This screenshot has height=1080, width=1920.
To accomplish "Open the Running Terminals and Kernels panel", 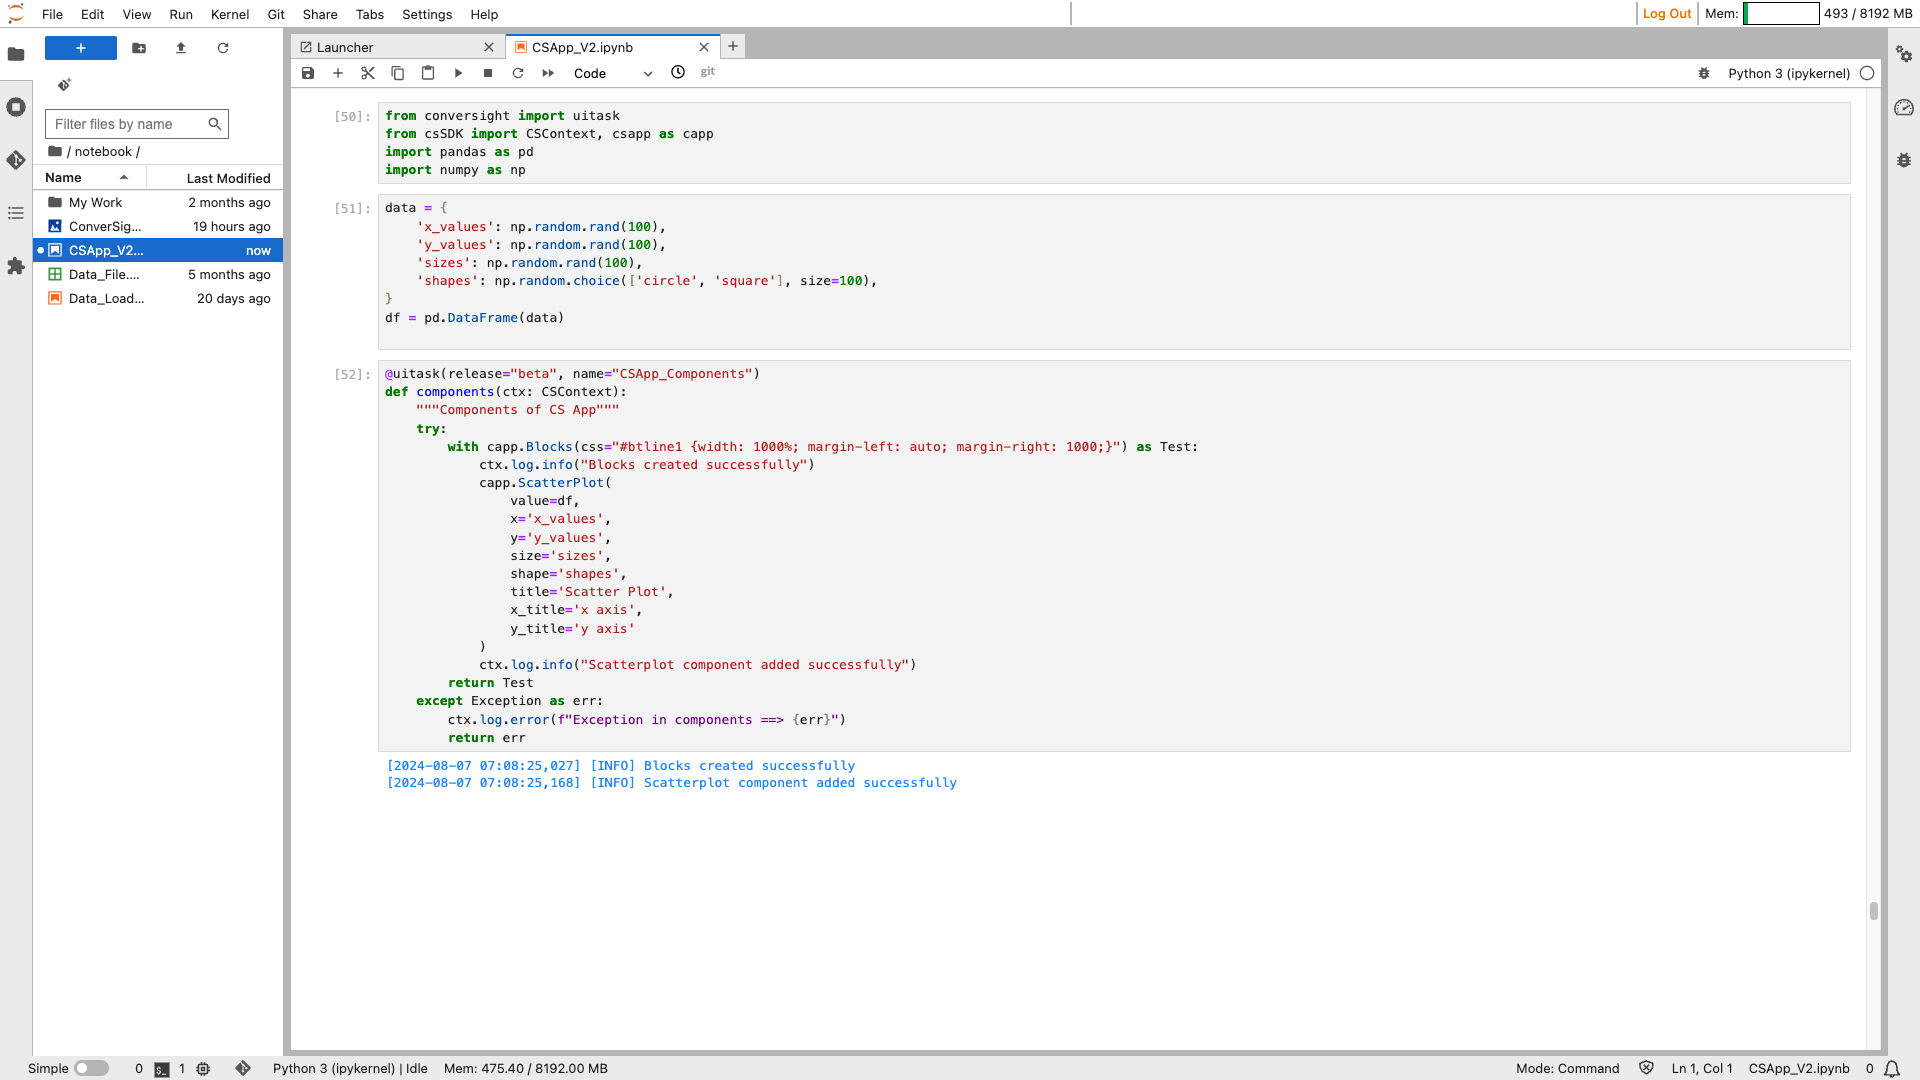I will pyautogui.click(x=16, y=107).
